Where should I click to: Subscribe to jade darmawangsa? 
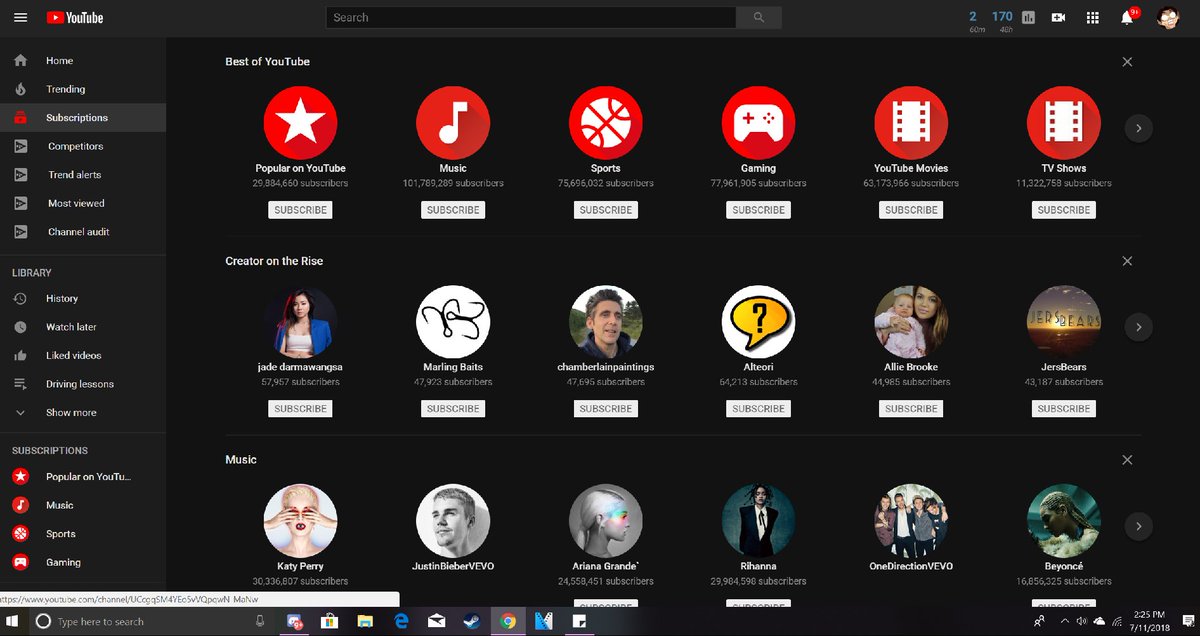300,409
